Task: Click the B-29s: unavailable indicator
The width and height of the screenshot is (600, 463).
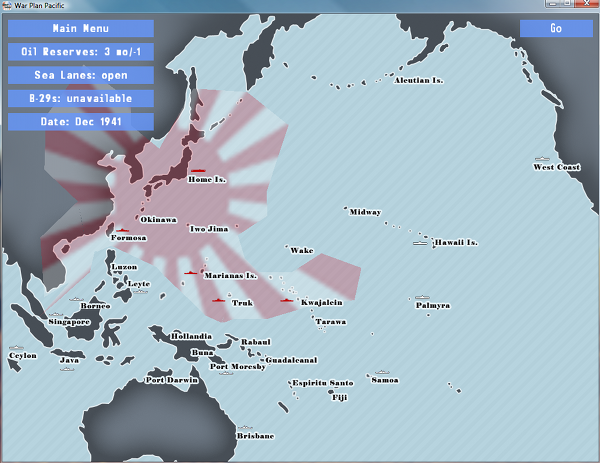Action: pyautogui.click(x=81, y=98)
